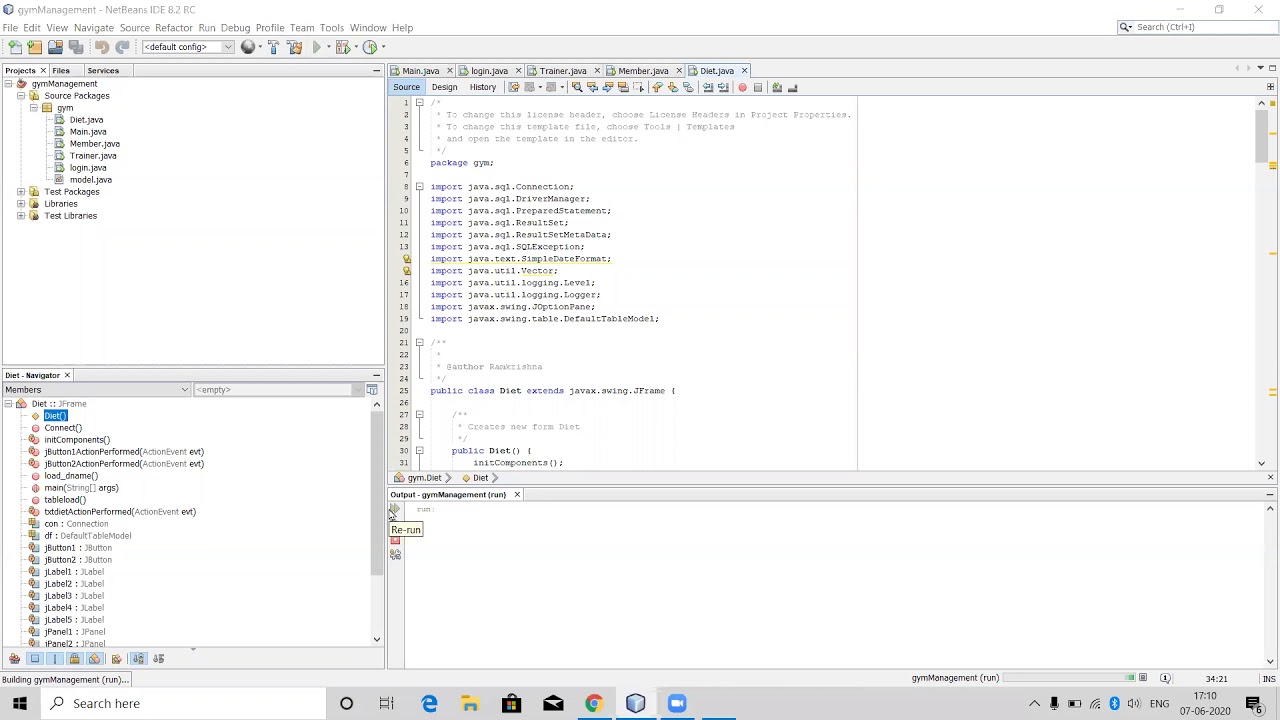Select load_dname() in Navigator members
This screenshot has width=1280, height=720.
[70, 476]
